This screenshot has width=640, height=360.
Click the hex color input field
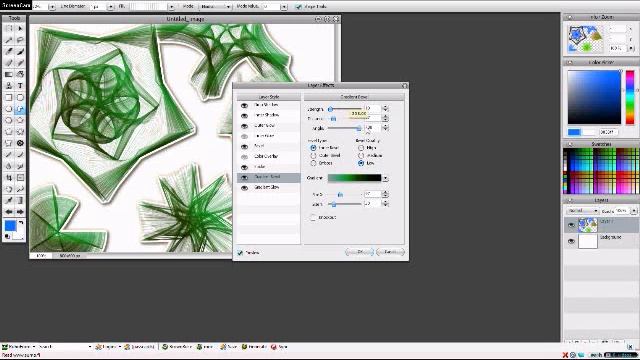click(x=608, y=132)
